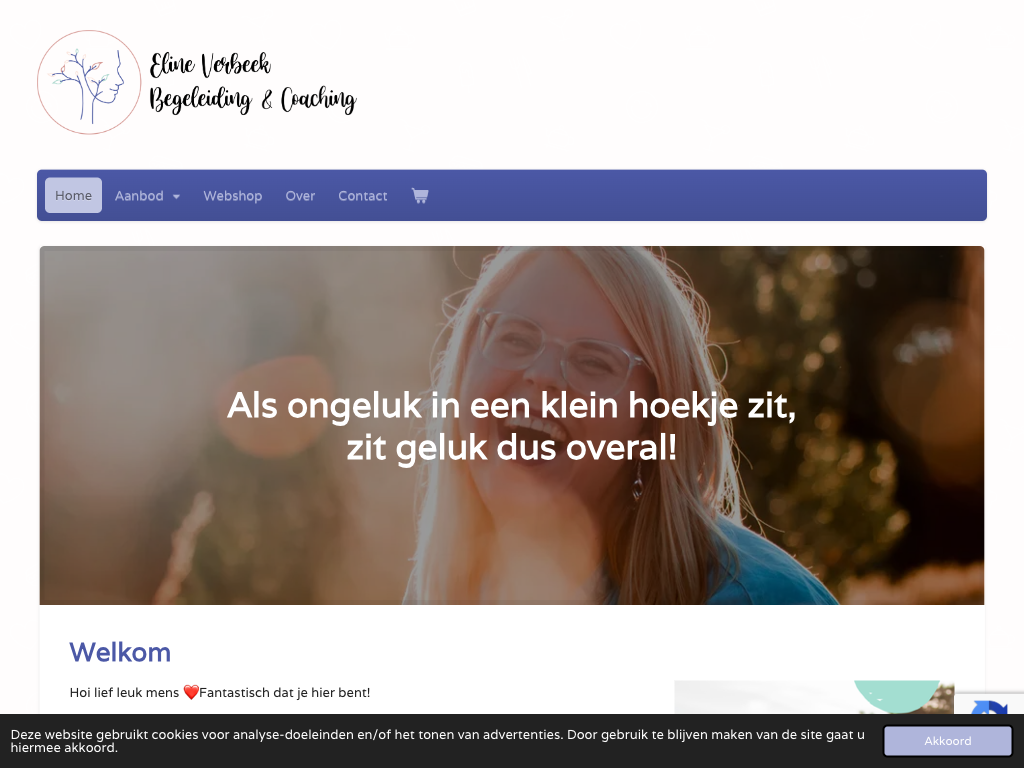Image resolution: width=1024 pixels, height=768 pixels.
Task: Click the cookie notice message text
Action: (x=438, y=741)
